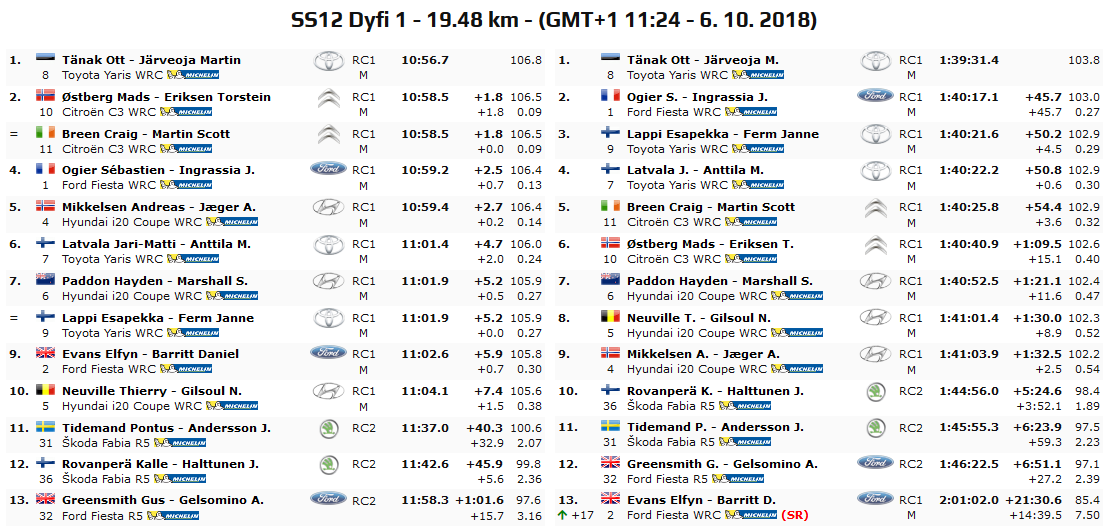
Task: Click the Toyota logo in Latvala Jari-Matti's row
Action: pyautogui.click(x=328, y=244)
